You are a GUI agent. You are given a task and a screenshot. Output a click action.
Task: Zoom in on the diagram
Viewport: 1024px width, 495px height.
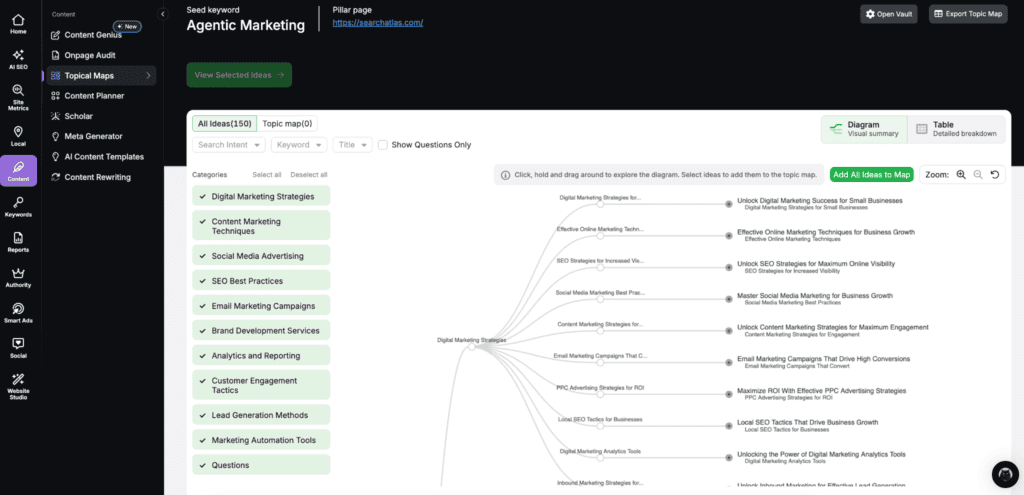click(x=961, y=174)
